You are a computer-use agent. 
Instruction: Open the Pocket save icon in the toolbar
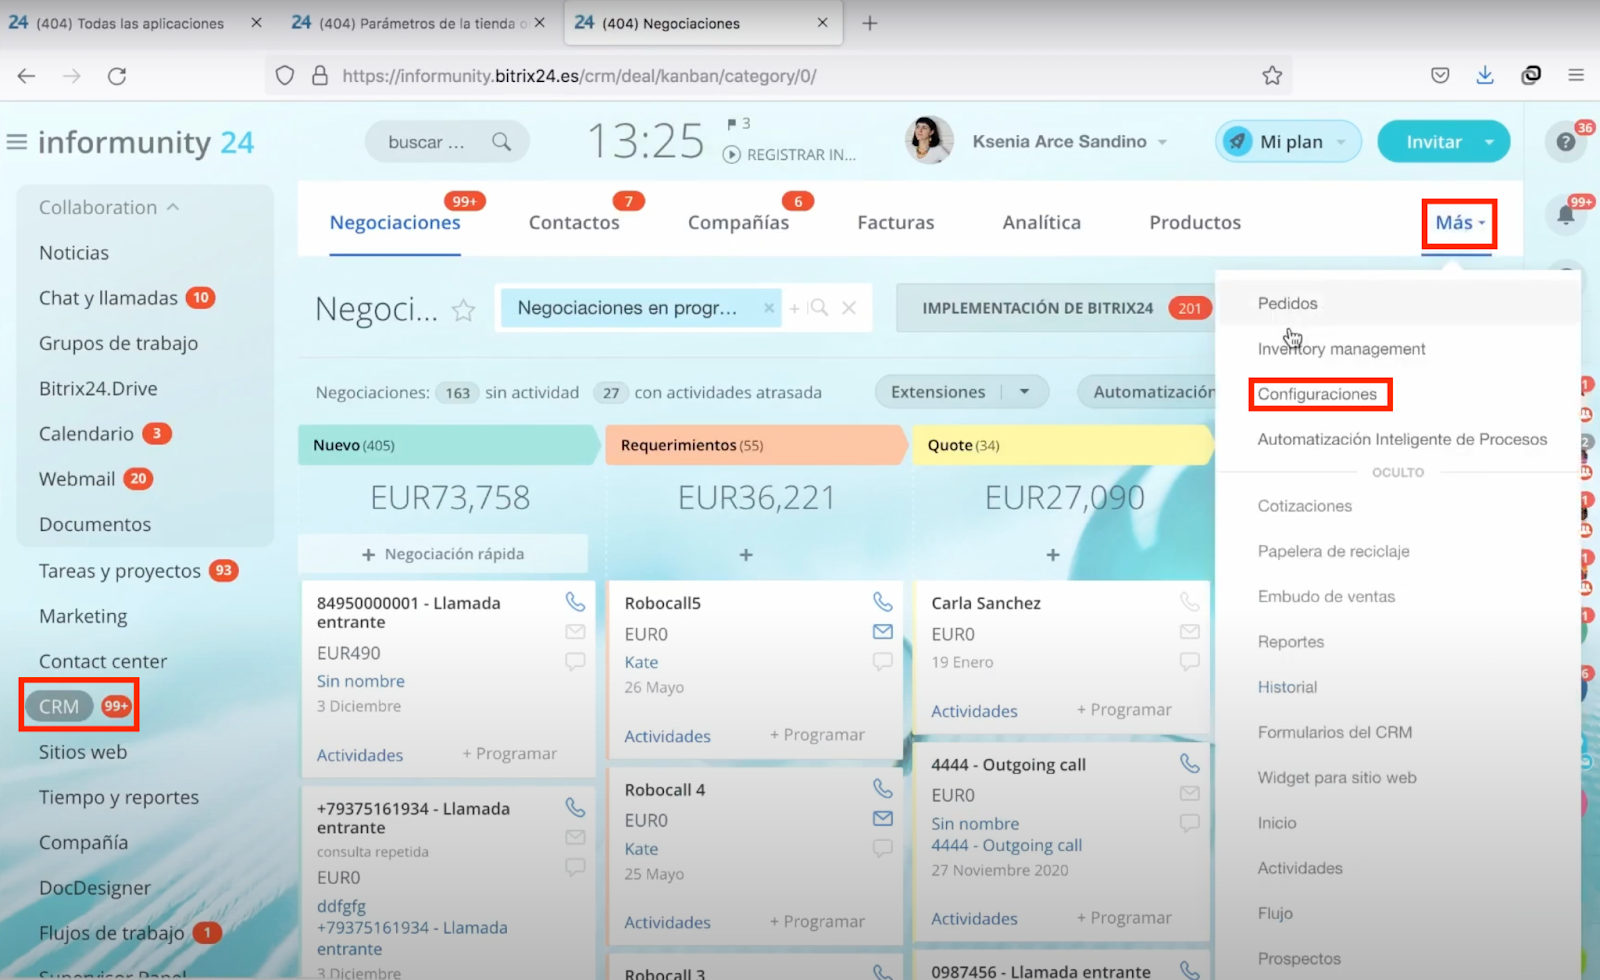coord(1440,75)
